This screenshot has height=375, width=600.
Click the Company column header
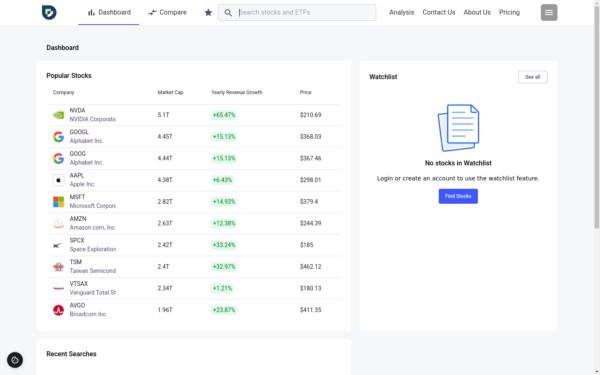click(64, 92)
